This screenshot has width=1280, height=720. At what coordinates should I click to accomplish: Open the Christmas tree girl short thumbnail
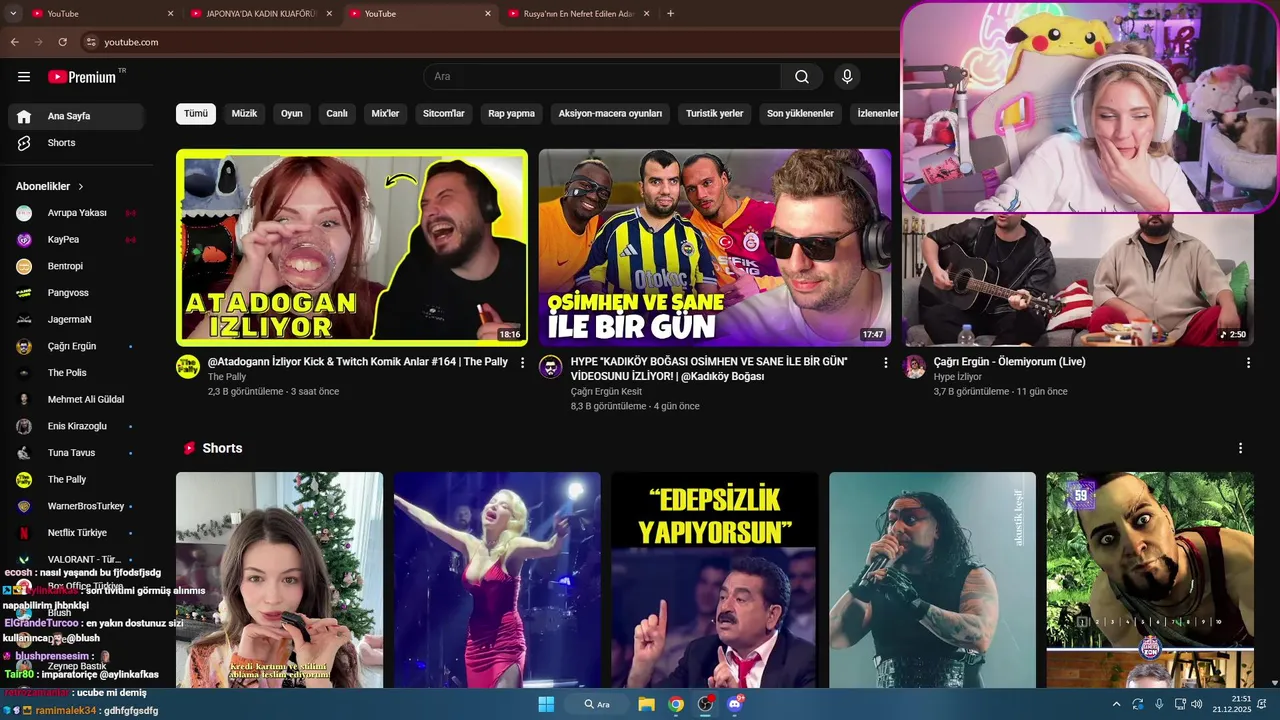(279, 580)
